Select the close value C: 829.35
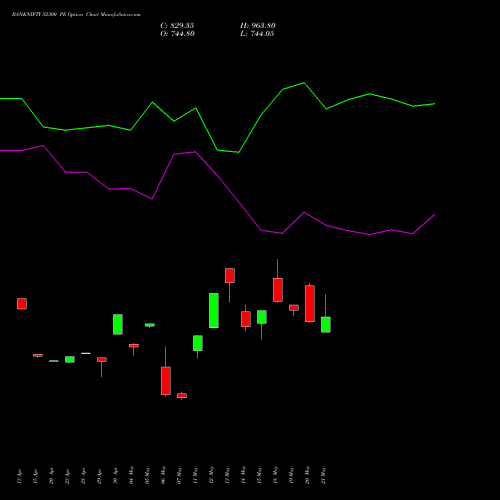 click(177, 26)
